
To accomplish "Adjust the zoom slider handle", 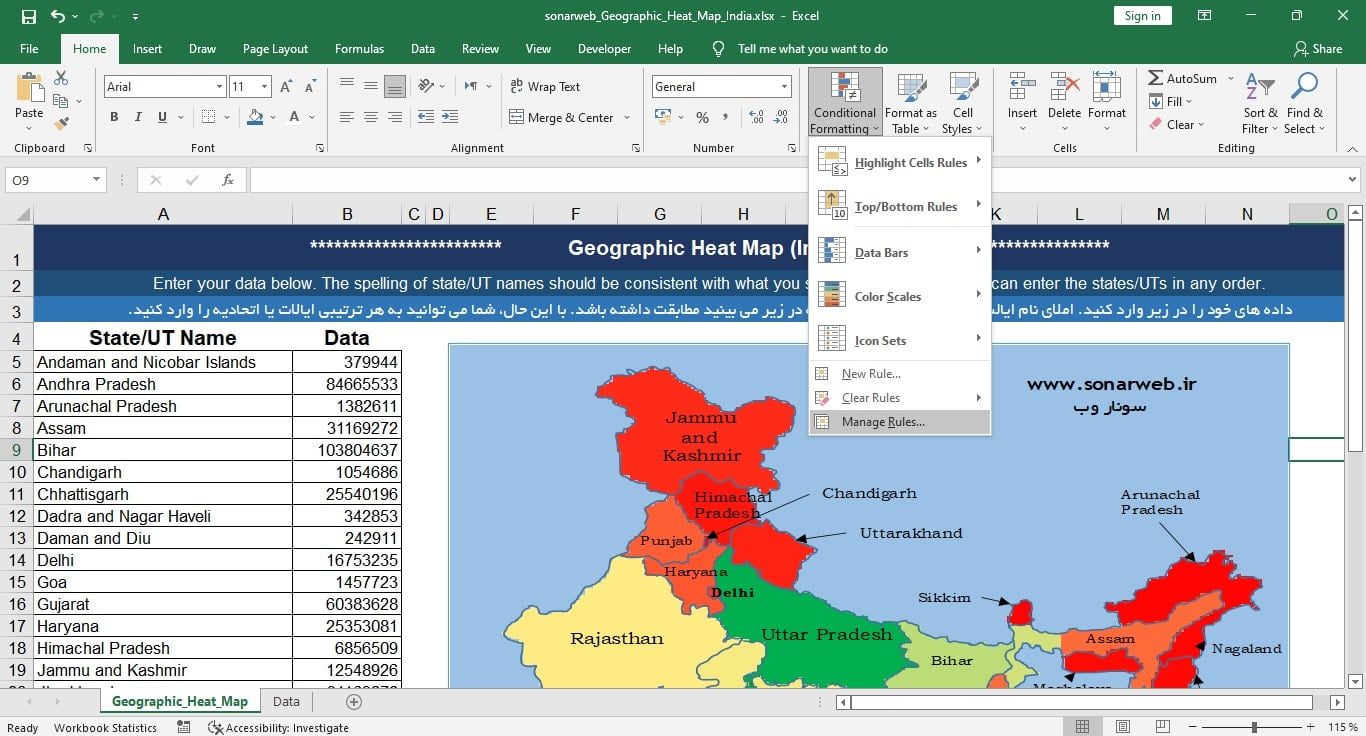I will tap(1254, 727).
